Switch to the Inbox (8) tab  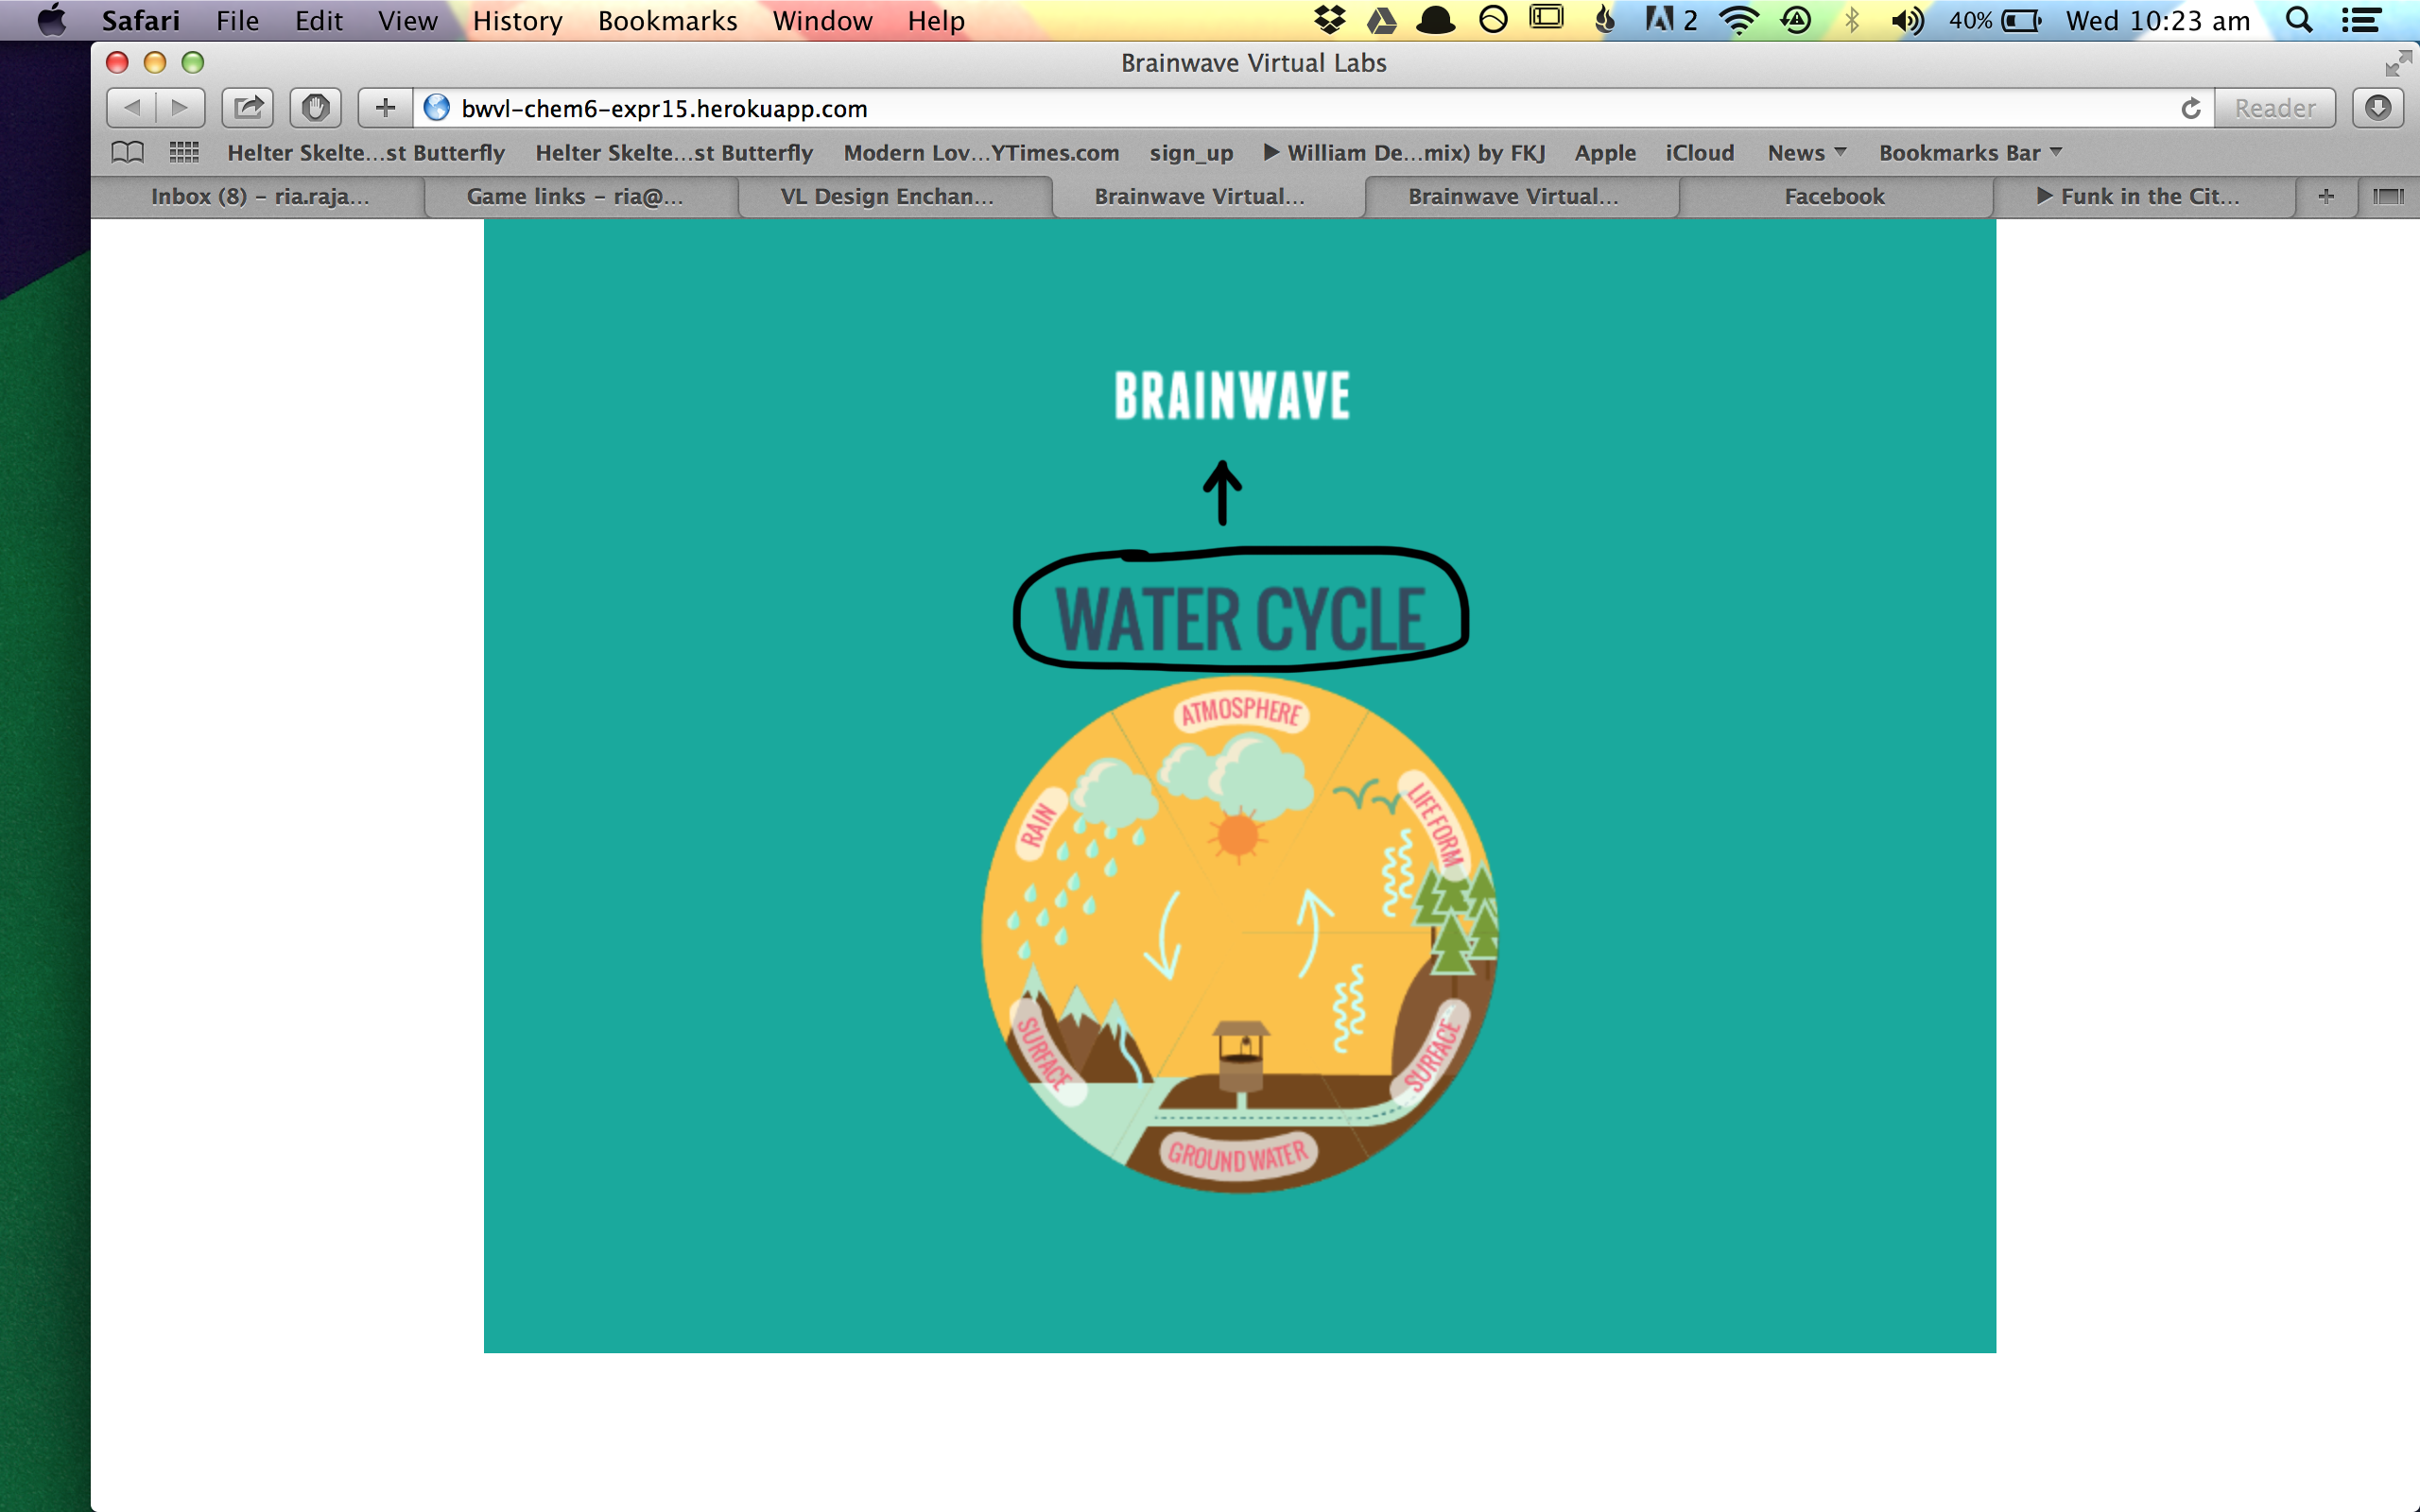coord(260,196)
